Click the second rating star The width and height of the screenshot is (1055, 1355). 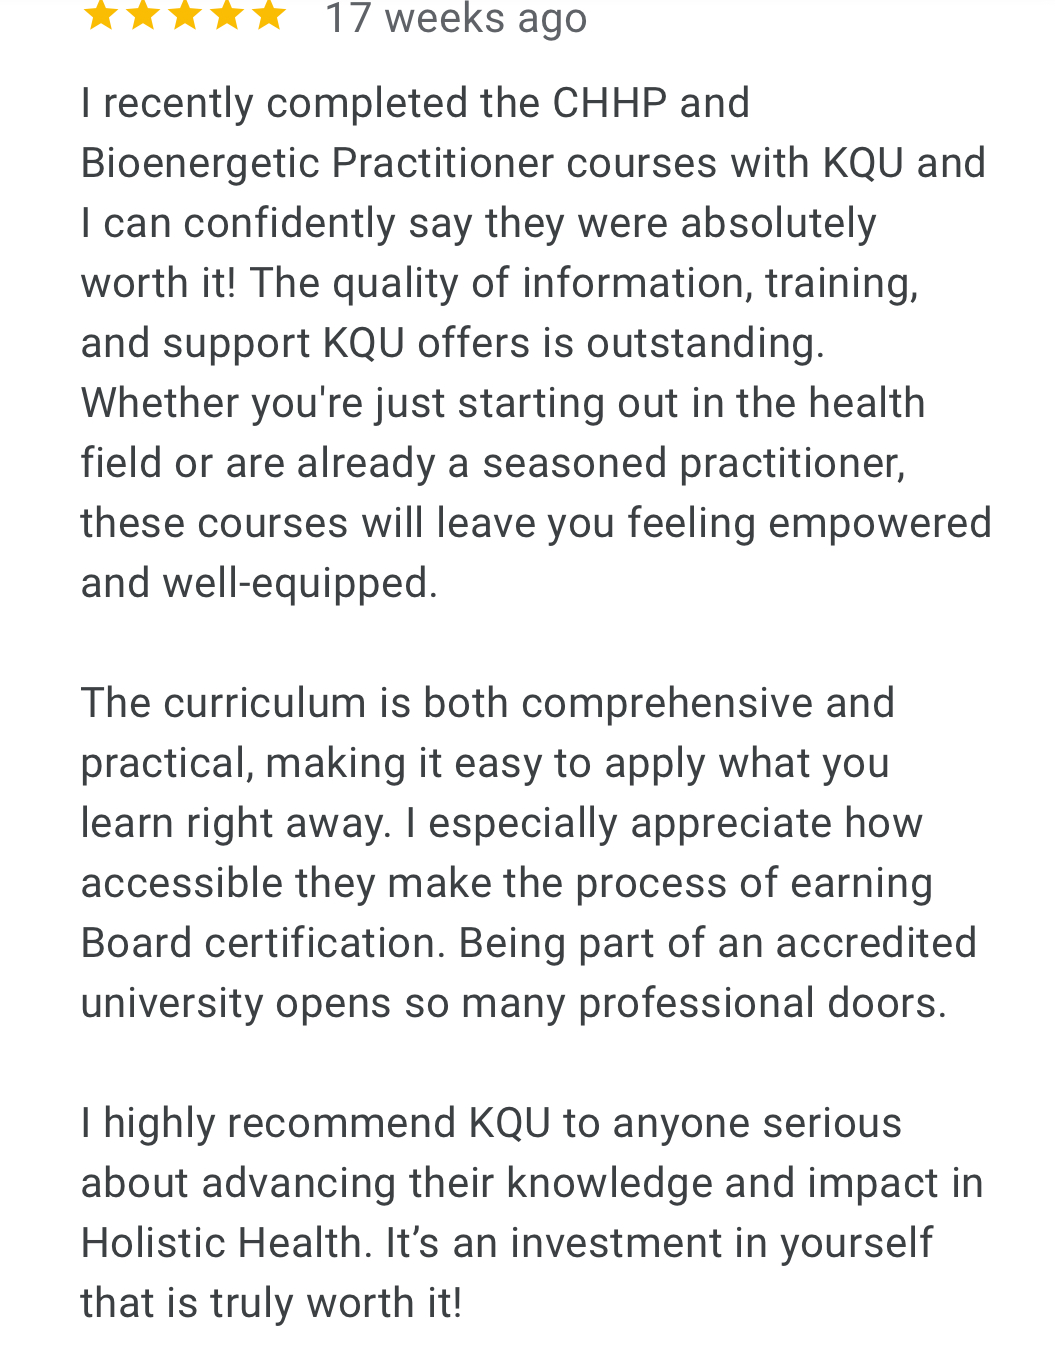coord(142,15)
